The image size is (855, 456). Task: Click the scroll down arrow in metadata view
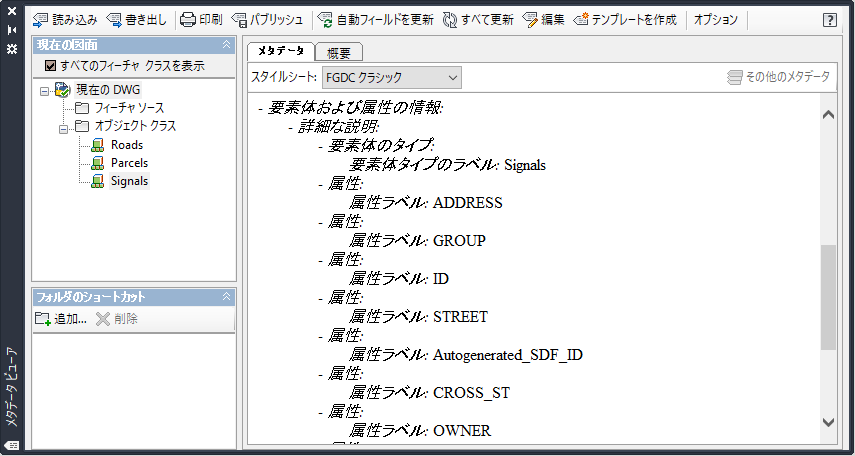828,422
